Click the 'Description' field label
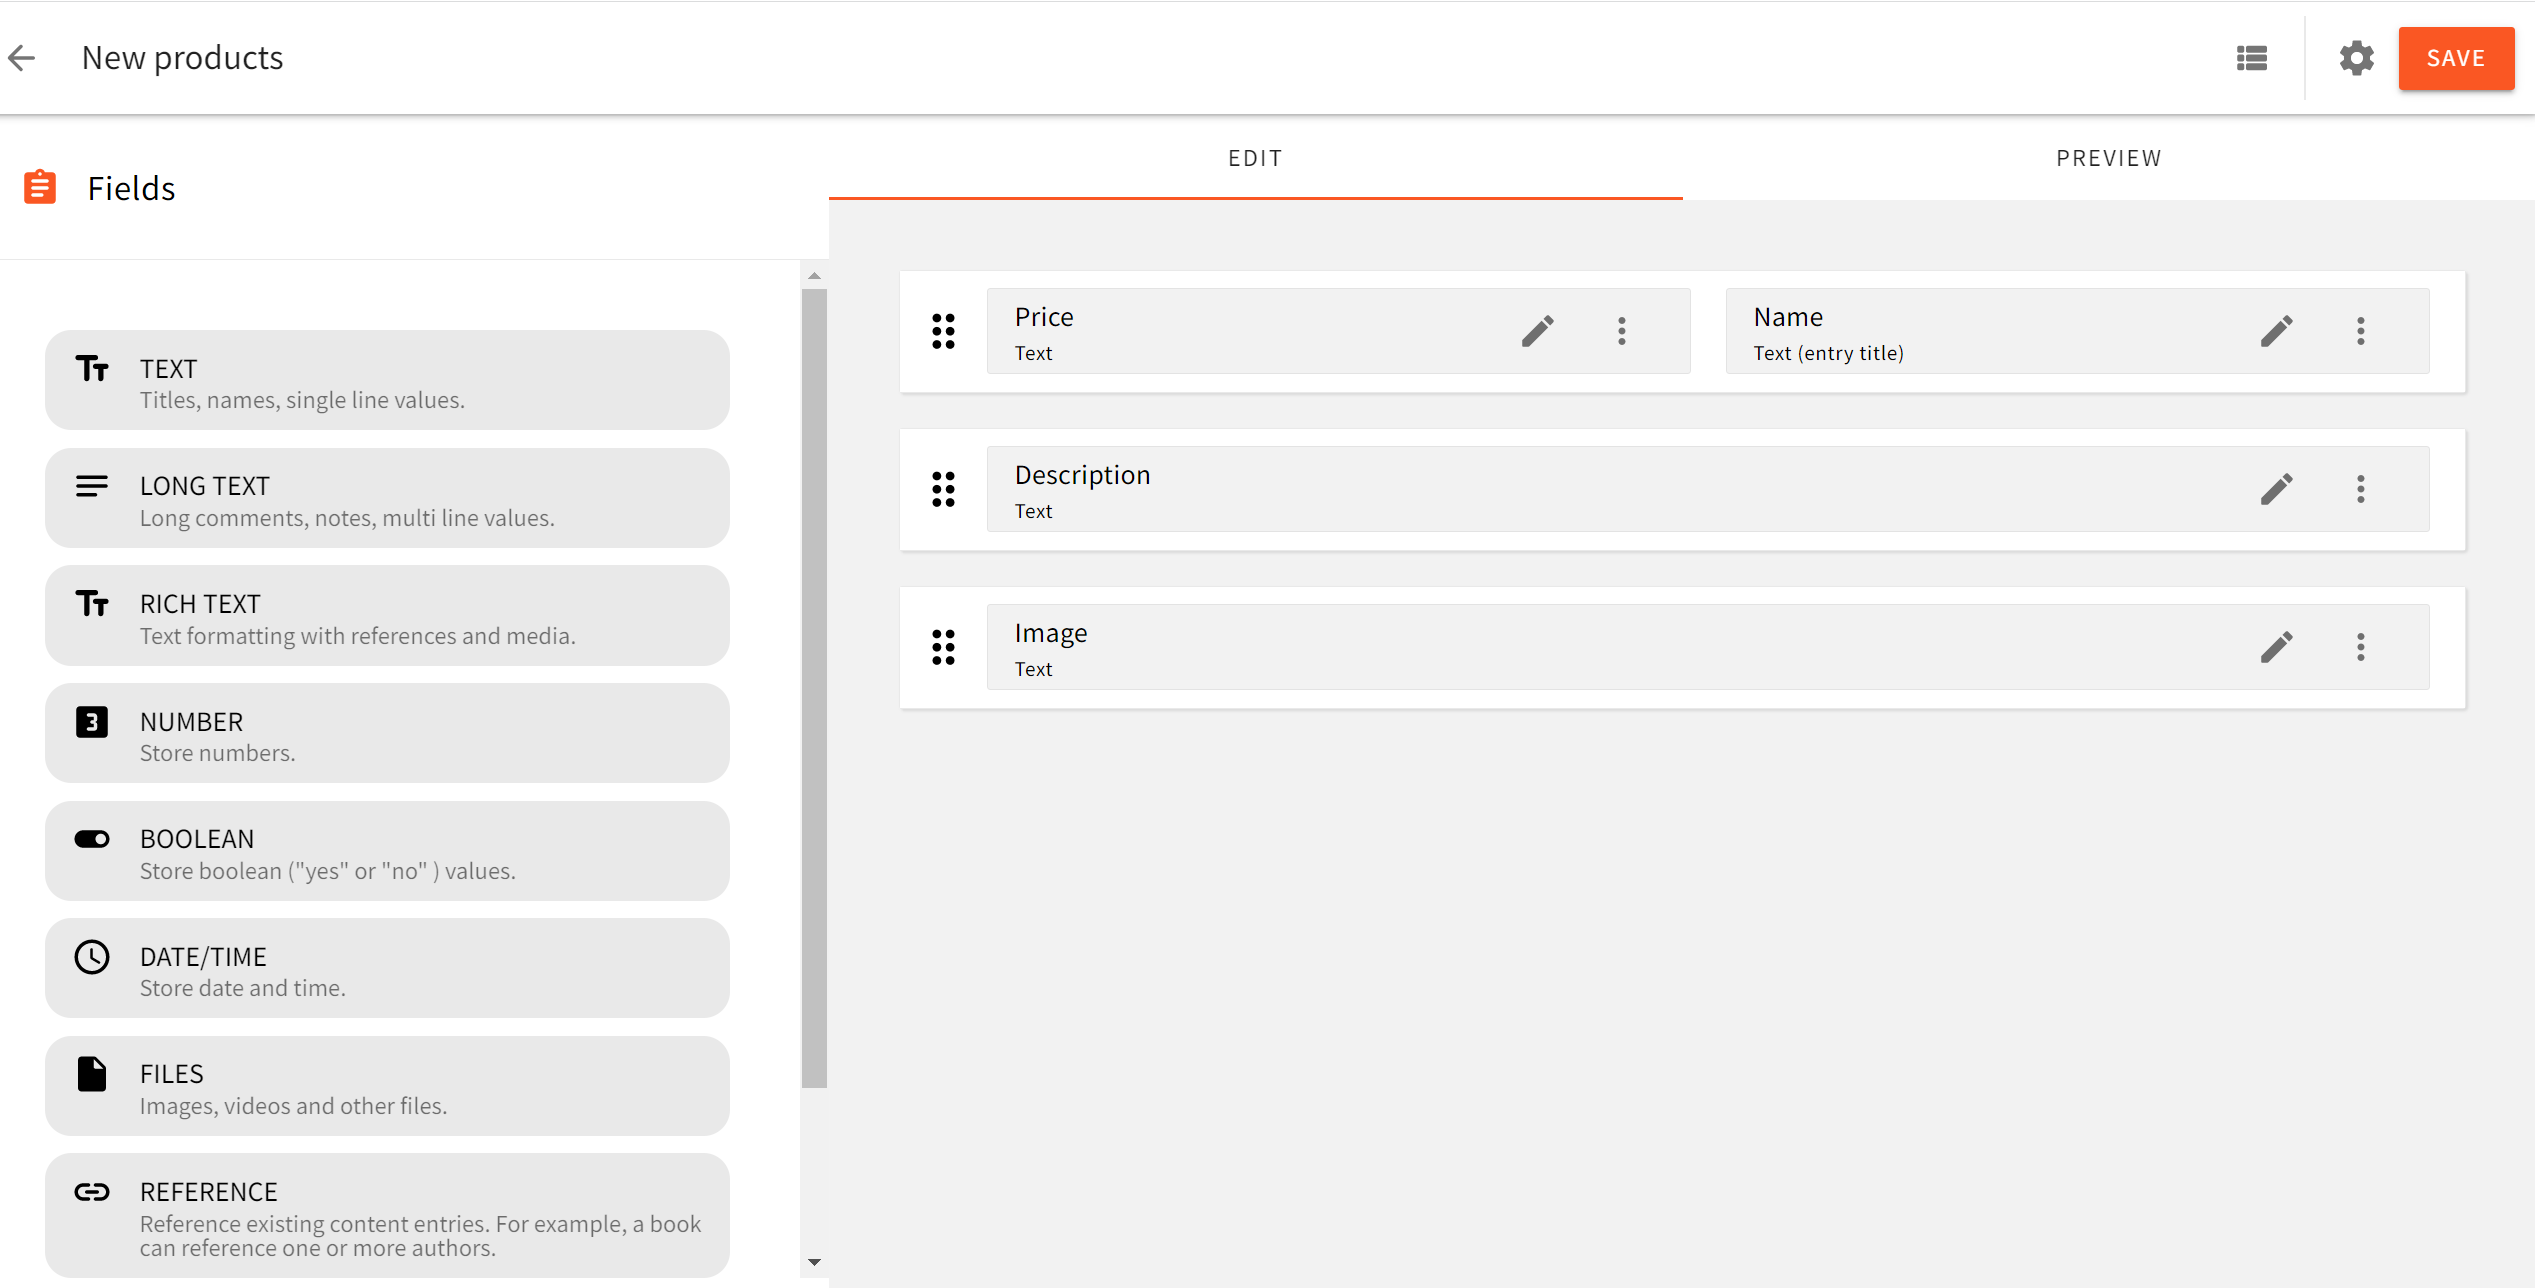Screen dimensions: 2535x1288 click(1083, 475)
